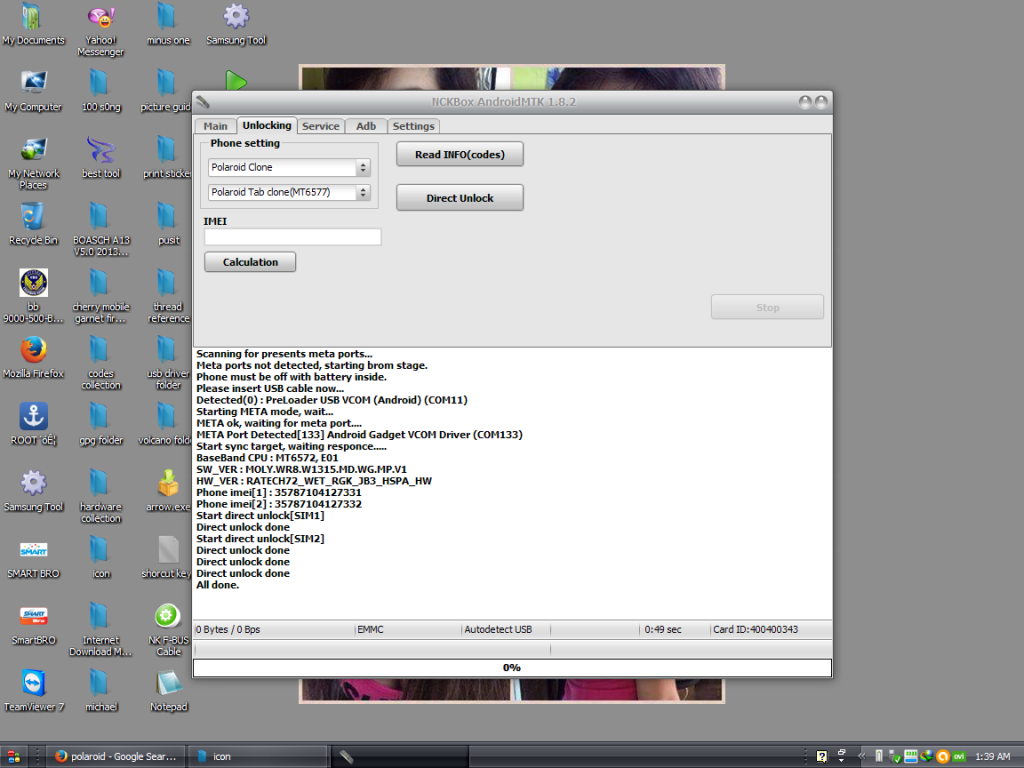Switch to the Adb tab
Image resolution: width=1024 pixels, height=768 pixels.
[366, 126]
